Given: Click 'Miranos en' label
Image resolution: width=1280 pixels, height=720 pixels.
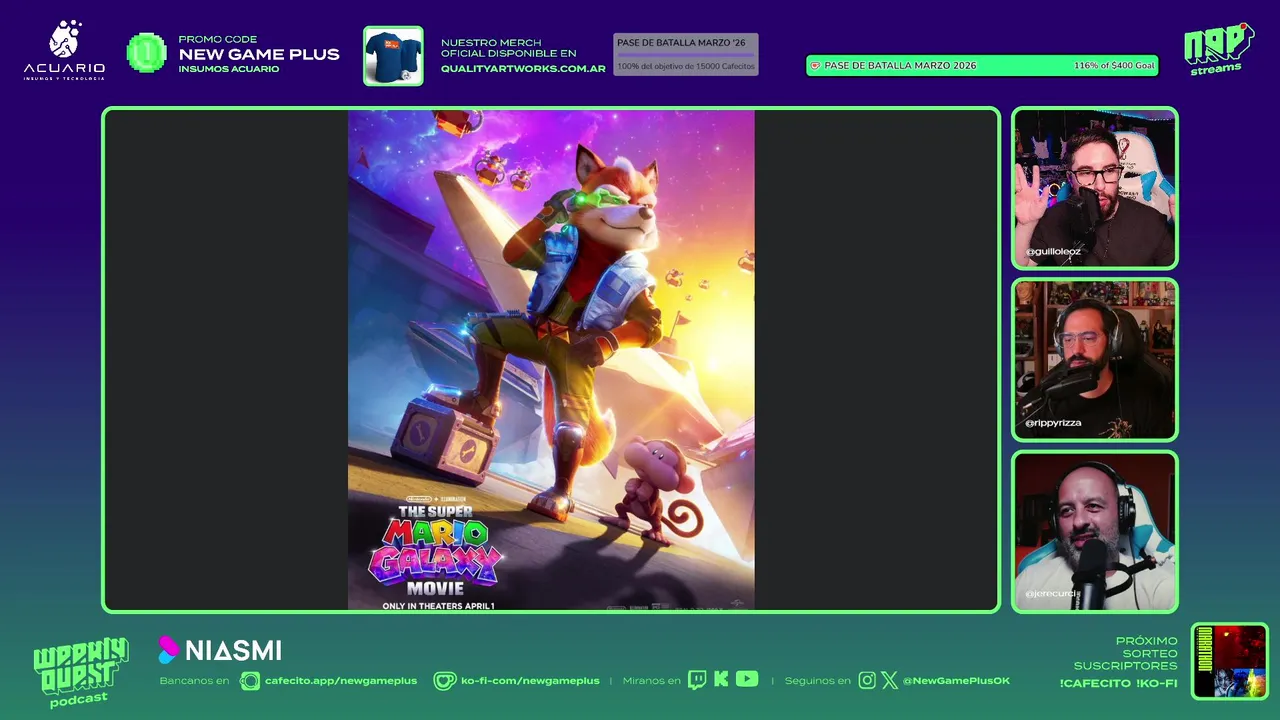Looking at the screenshot, I should click(x=651, y=681).
